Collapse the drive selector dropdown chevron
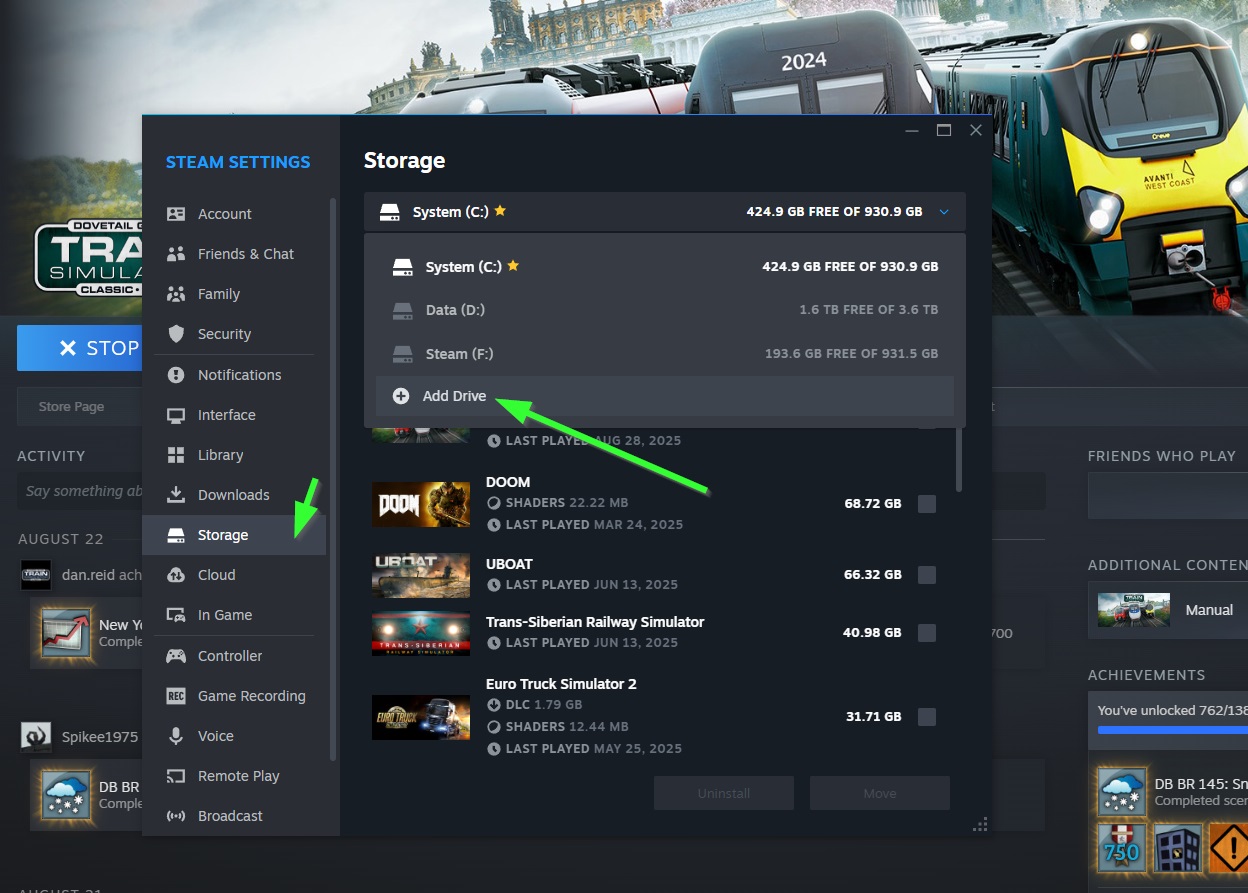Viewport: 1248px width, 893px height. [x=944, y=212]
